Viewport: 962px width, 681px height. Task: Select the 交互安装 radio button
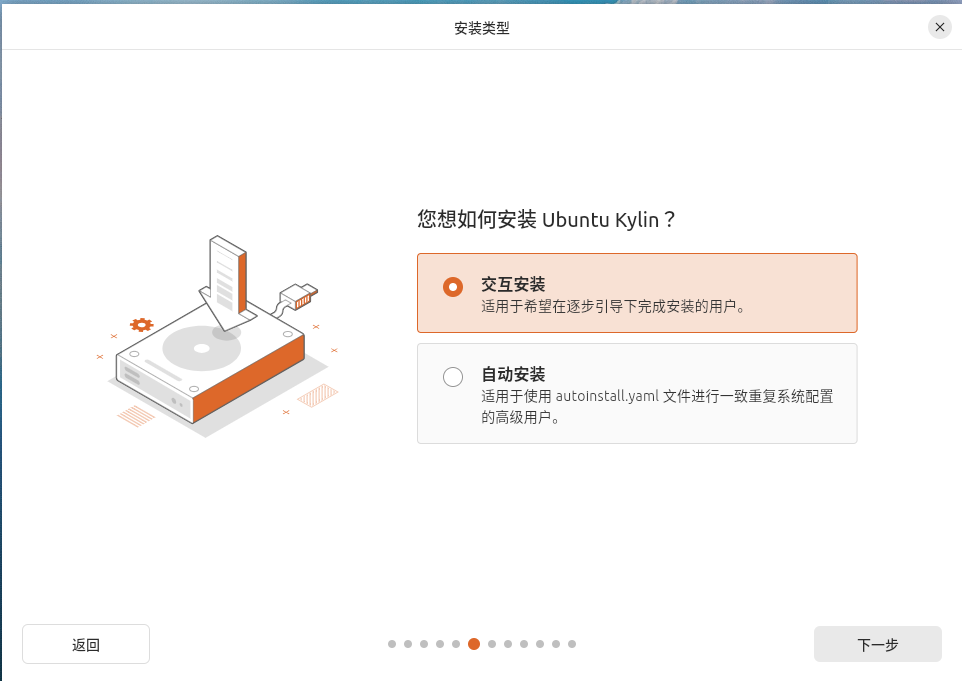pyautogui.click(x=453, y=287)
